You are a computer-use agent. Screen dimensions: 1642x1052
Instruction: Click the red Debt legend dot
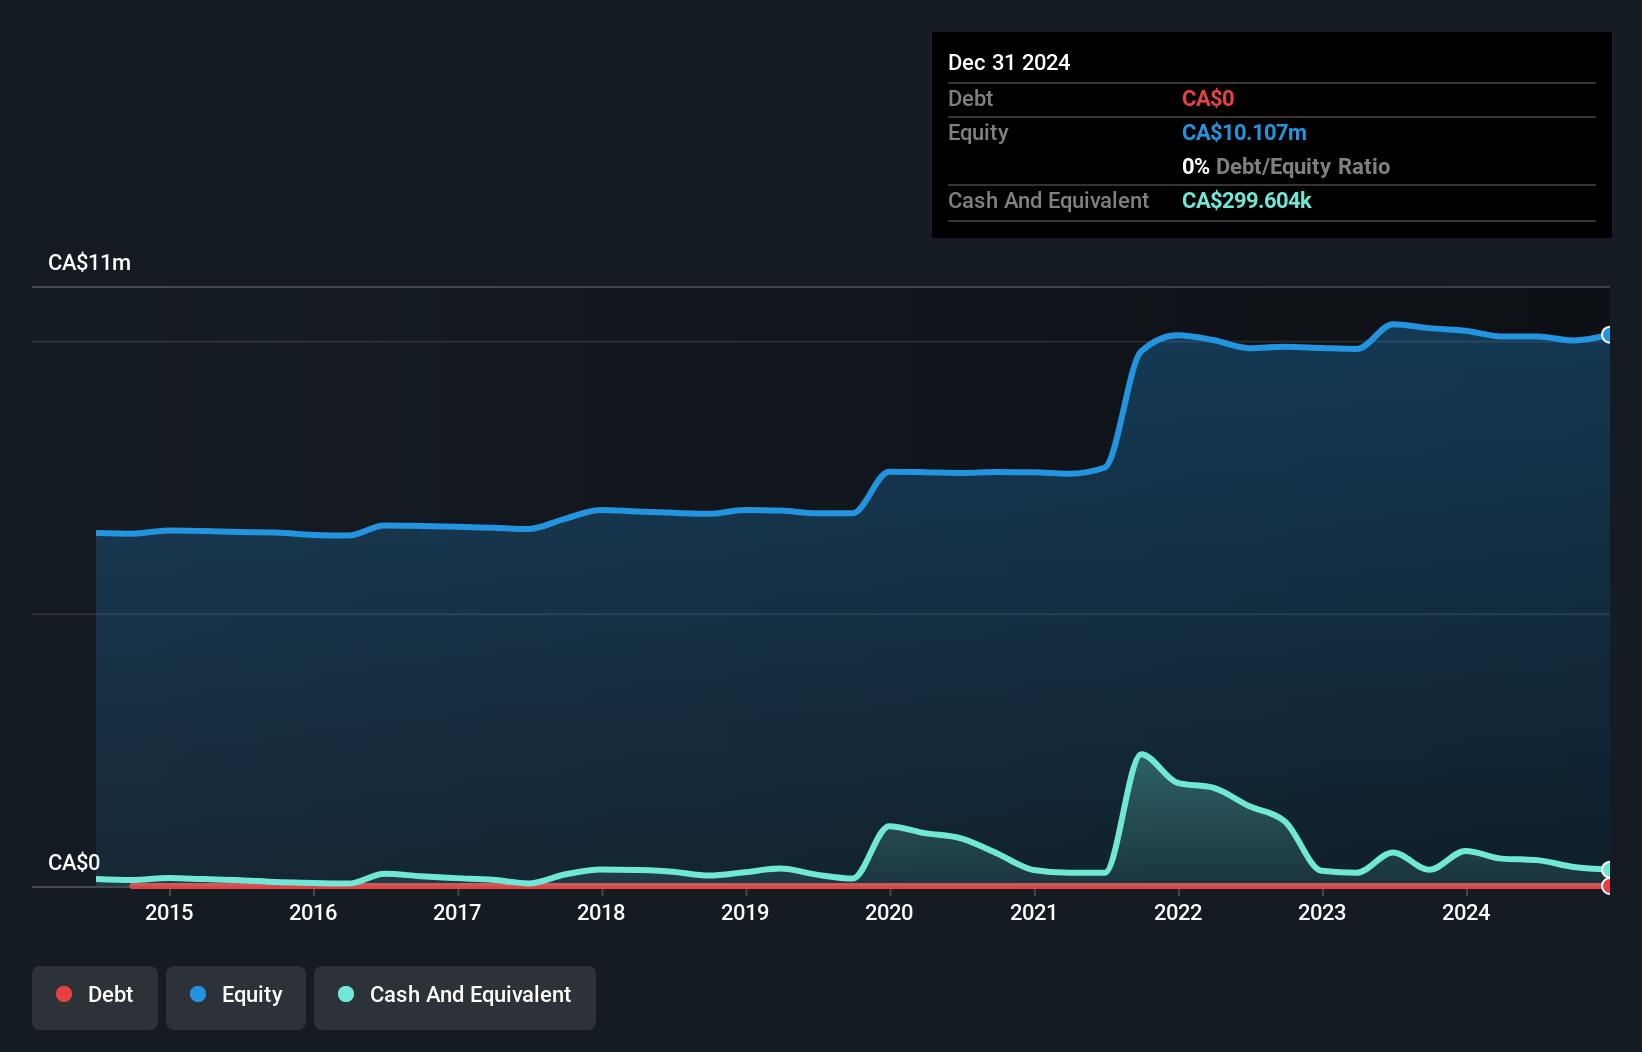point(64,994)
